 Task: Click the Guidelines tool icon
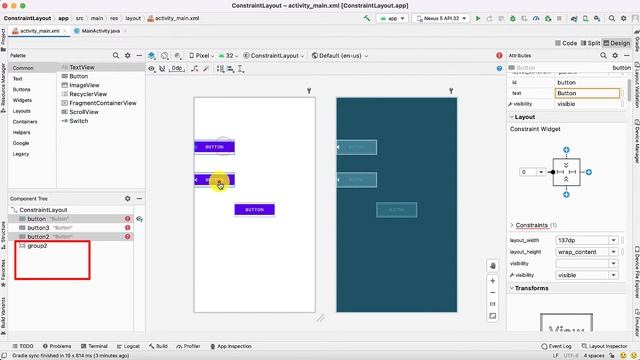click(x=241, y=69)
